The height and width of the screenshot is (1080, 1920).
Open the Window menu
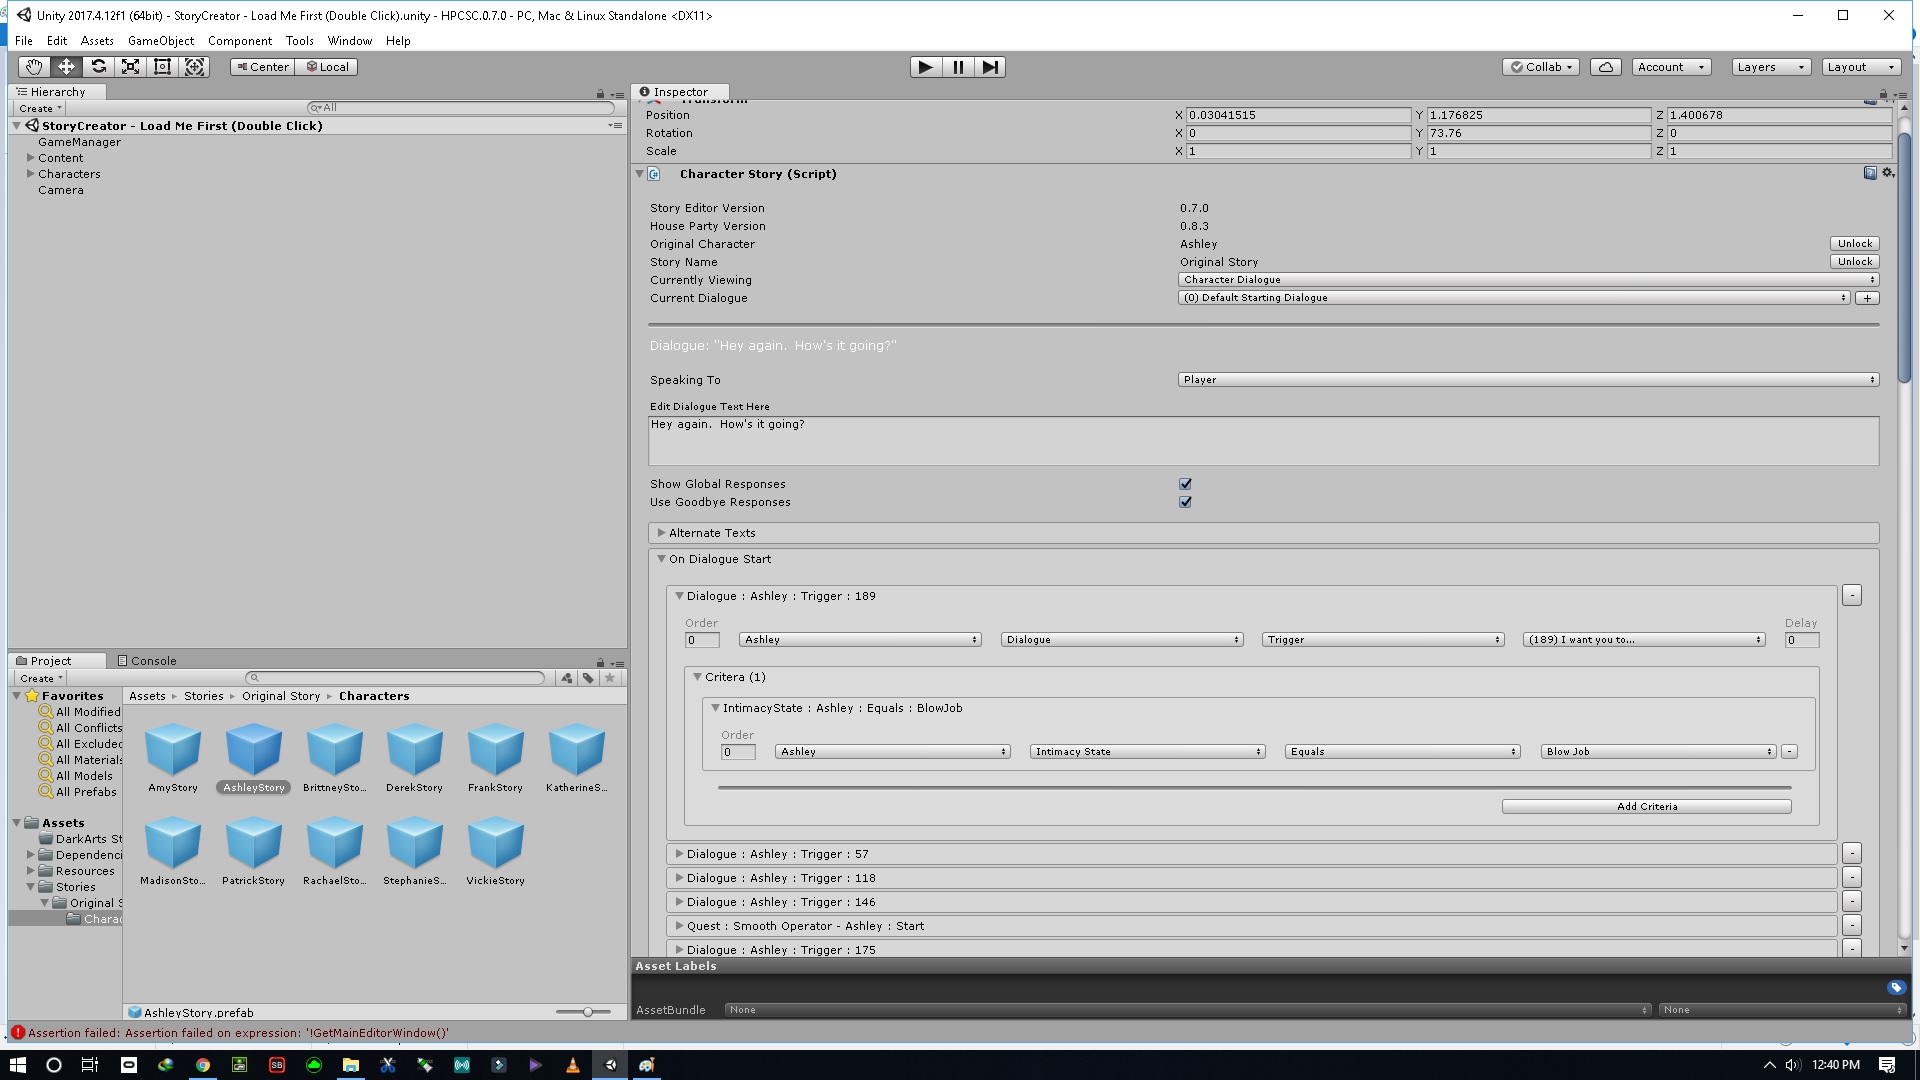point(349,41)
